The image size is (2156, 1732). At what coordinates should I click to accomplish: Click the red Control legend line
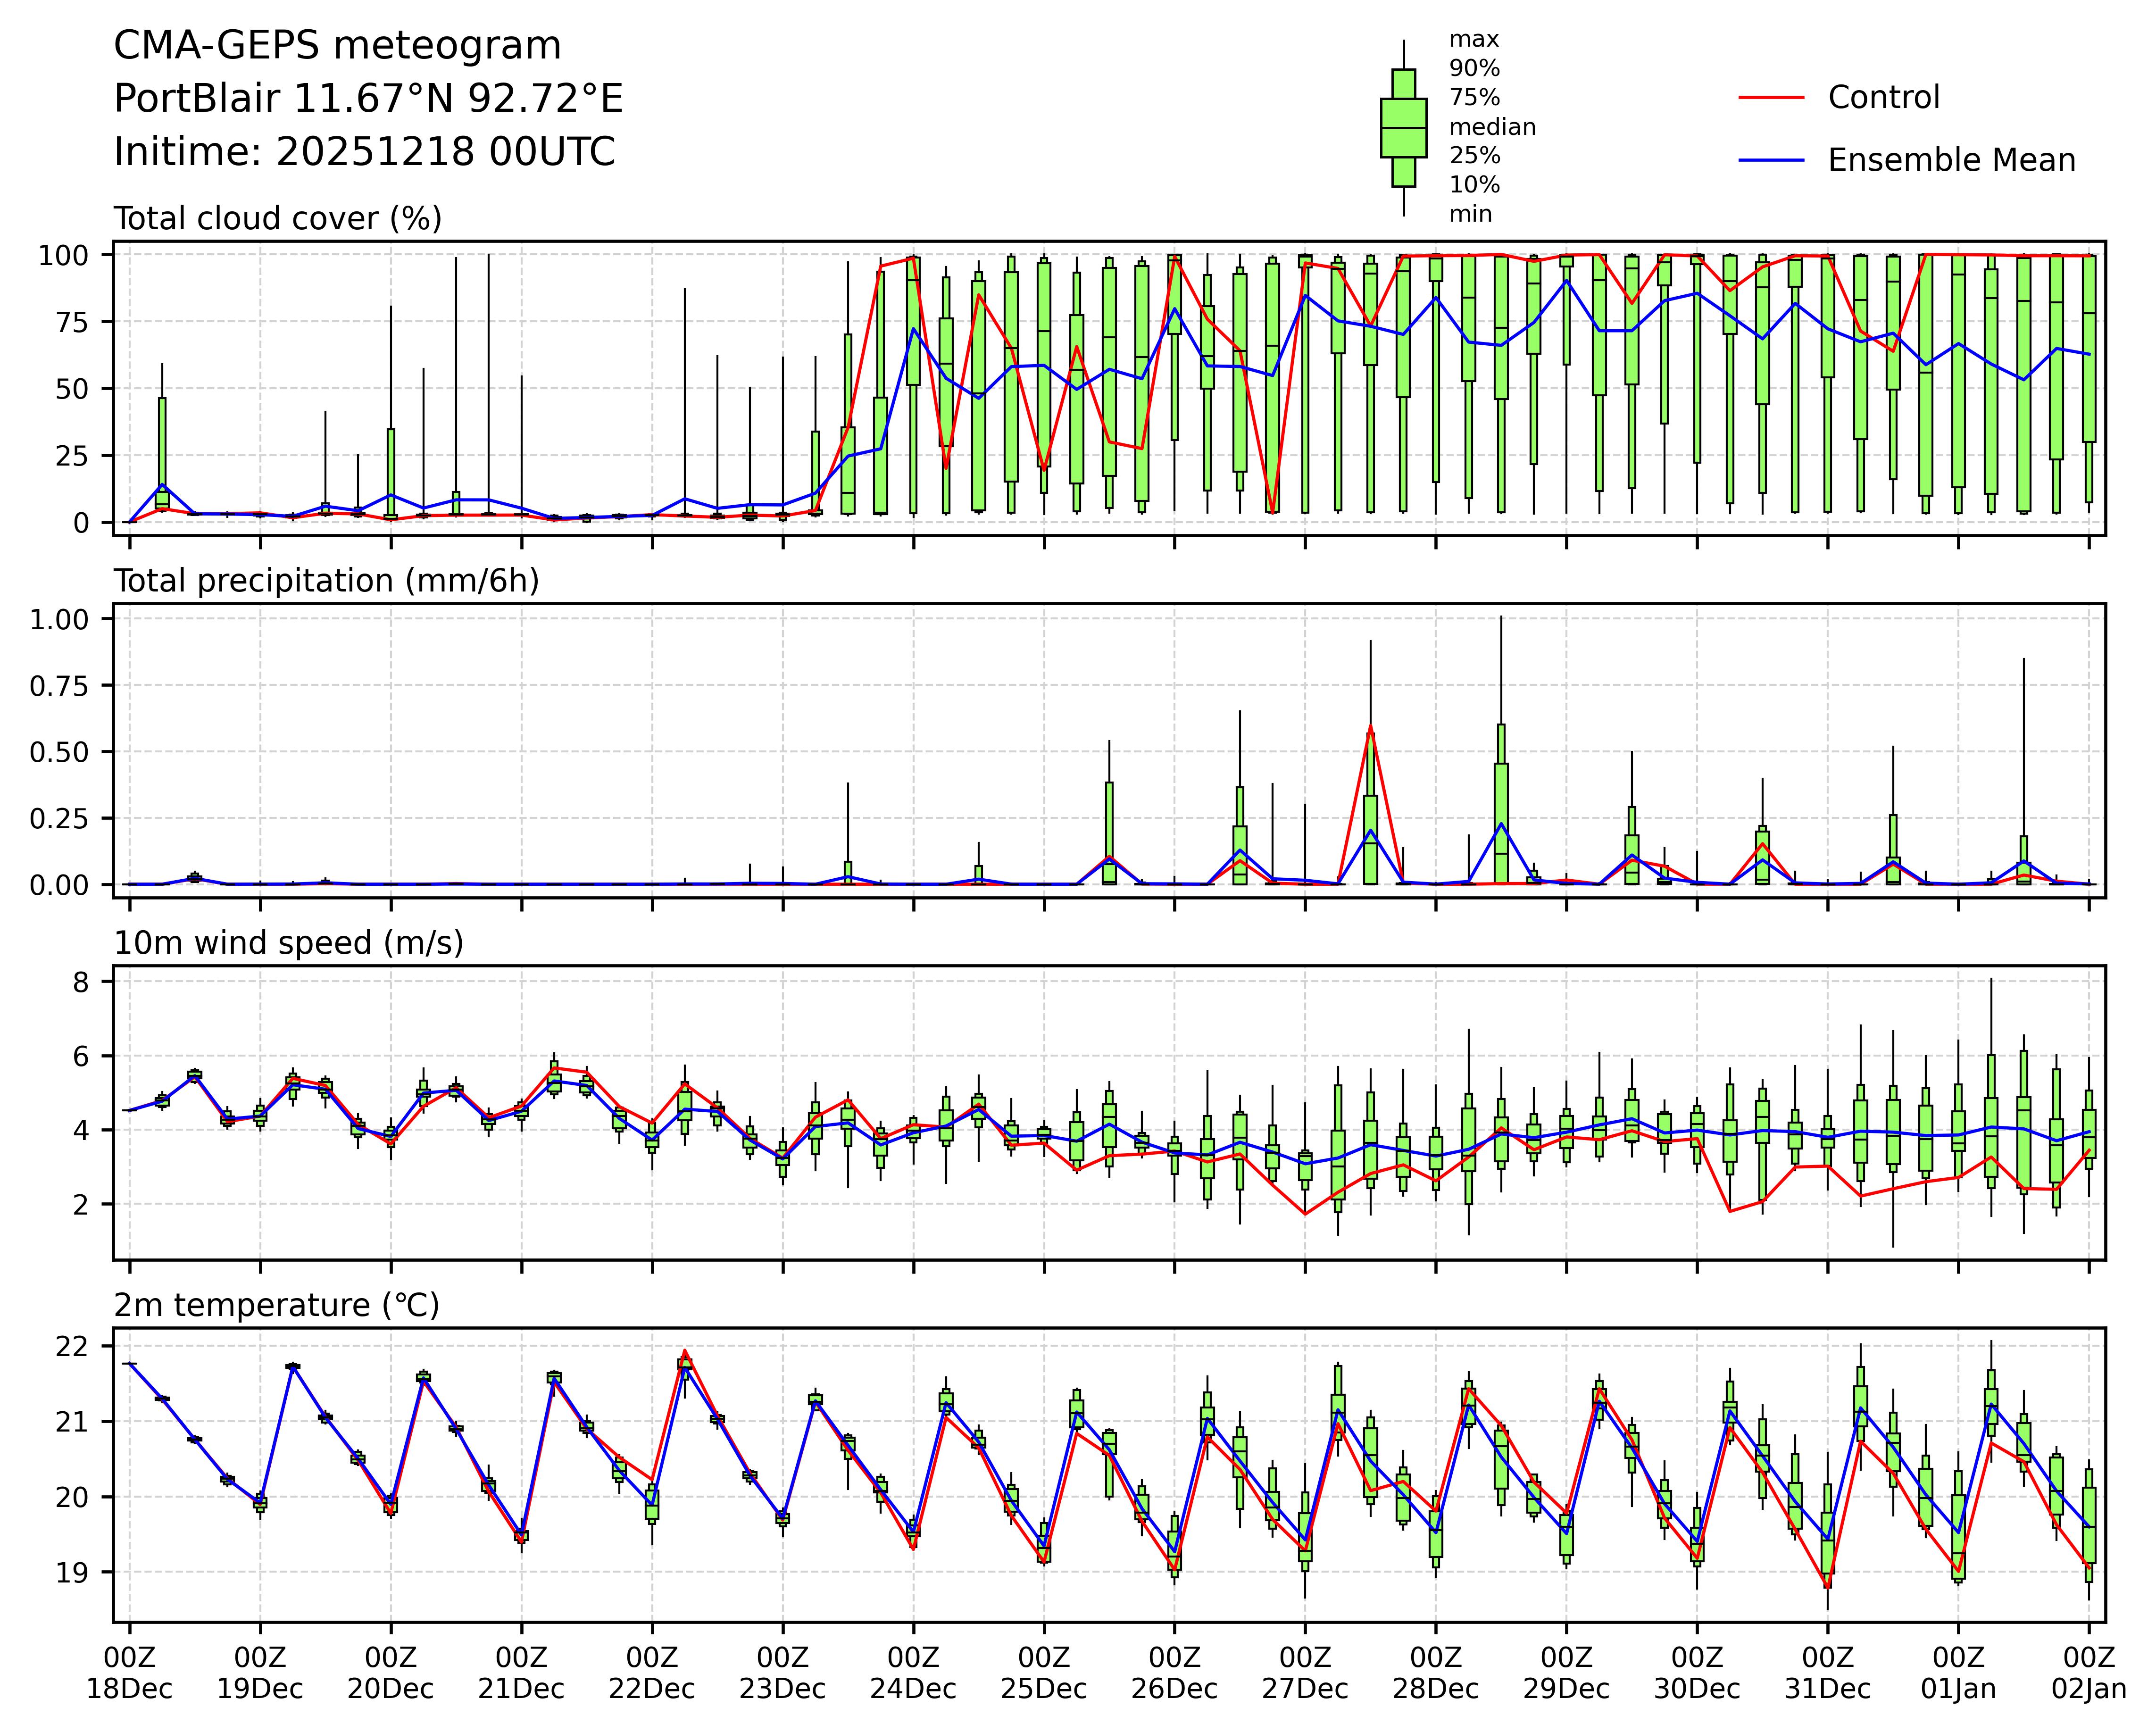pyautogui.click(x=1771, y=98)
